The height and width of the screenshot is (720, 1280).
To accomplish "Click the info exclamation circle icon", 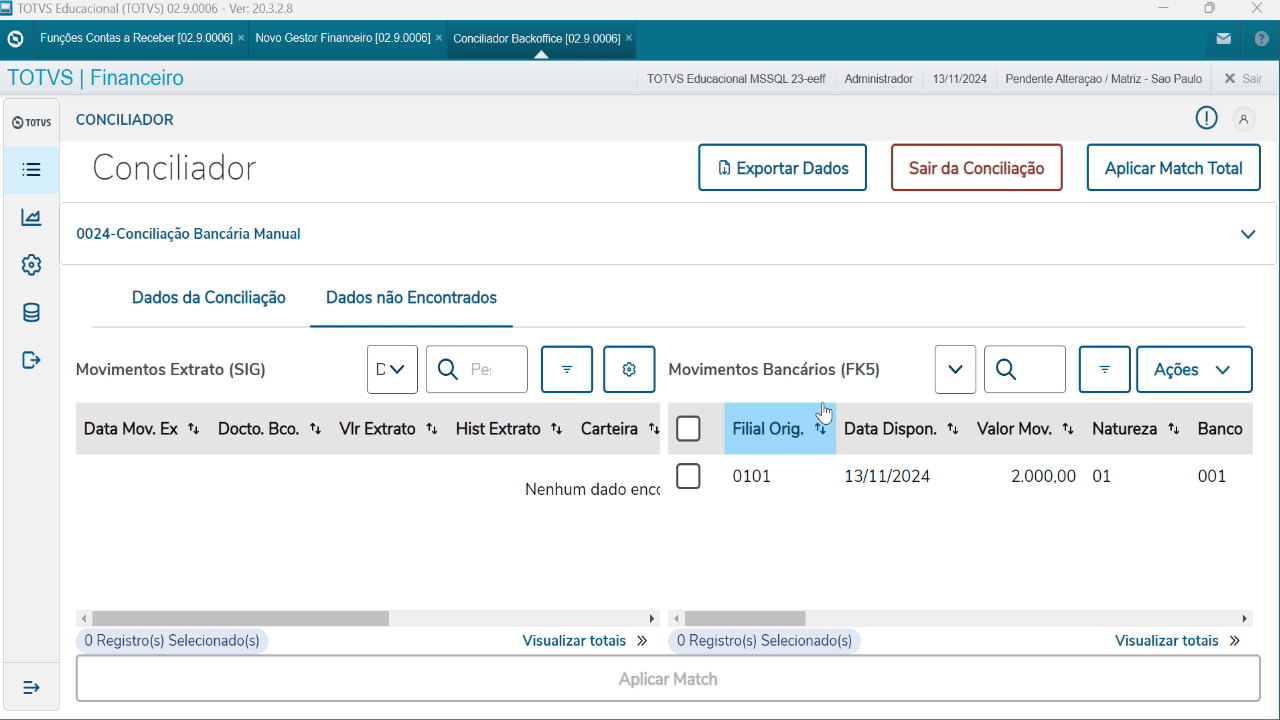I will [1207, 118].
